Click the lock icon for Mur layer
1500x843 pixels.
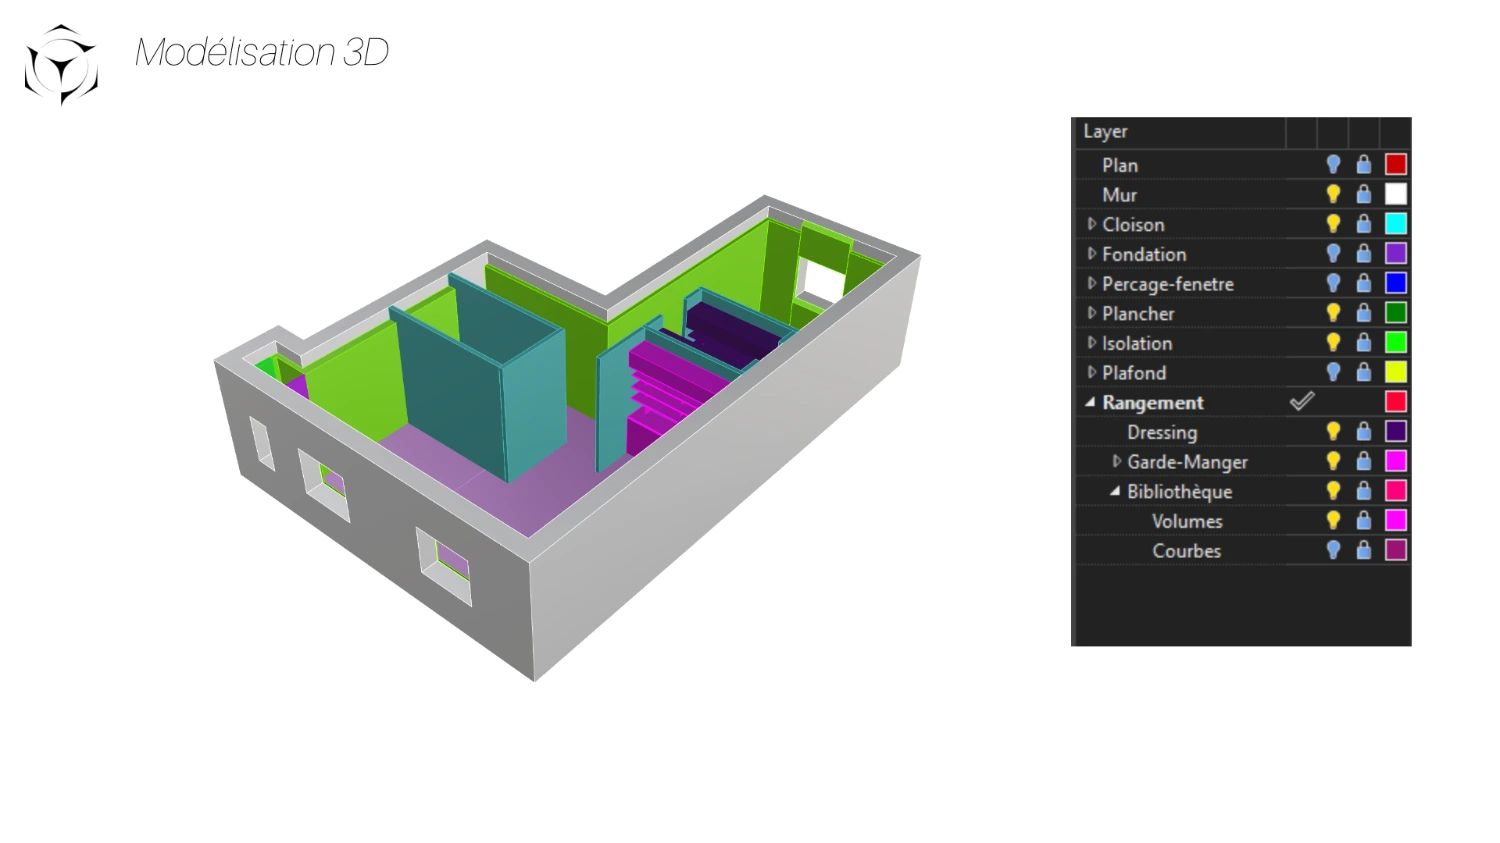[1363, 194]
